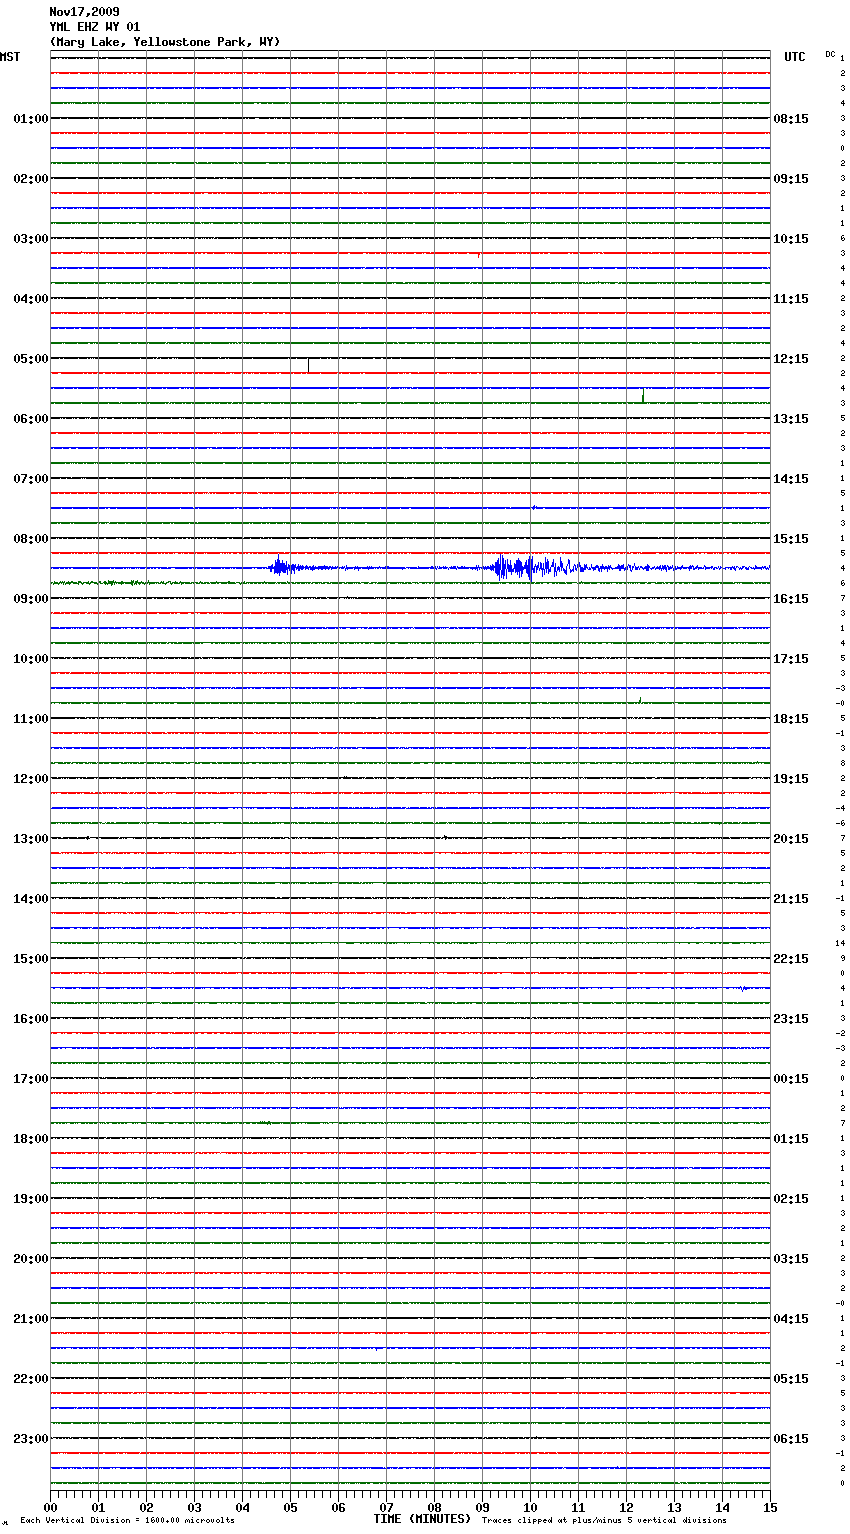
Task: Click the UTC time label '11:15'
Action: pos(791,299)
